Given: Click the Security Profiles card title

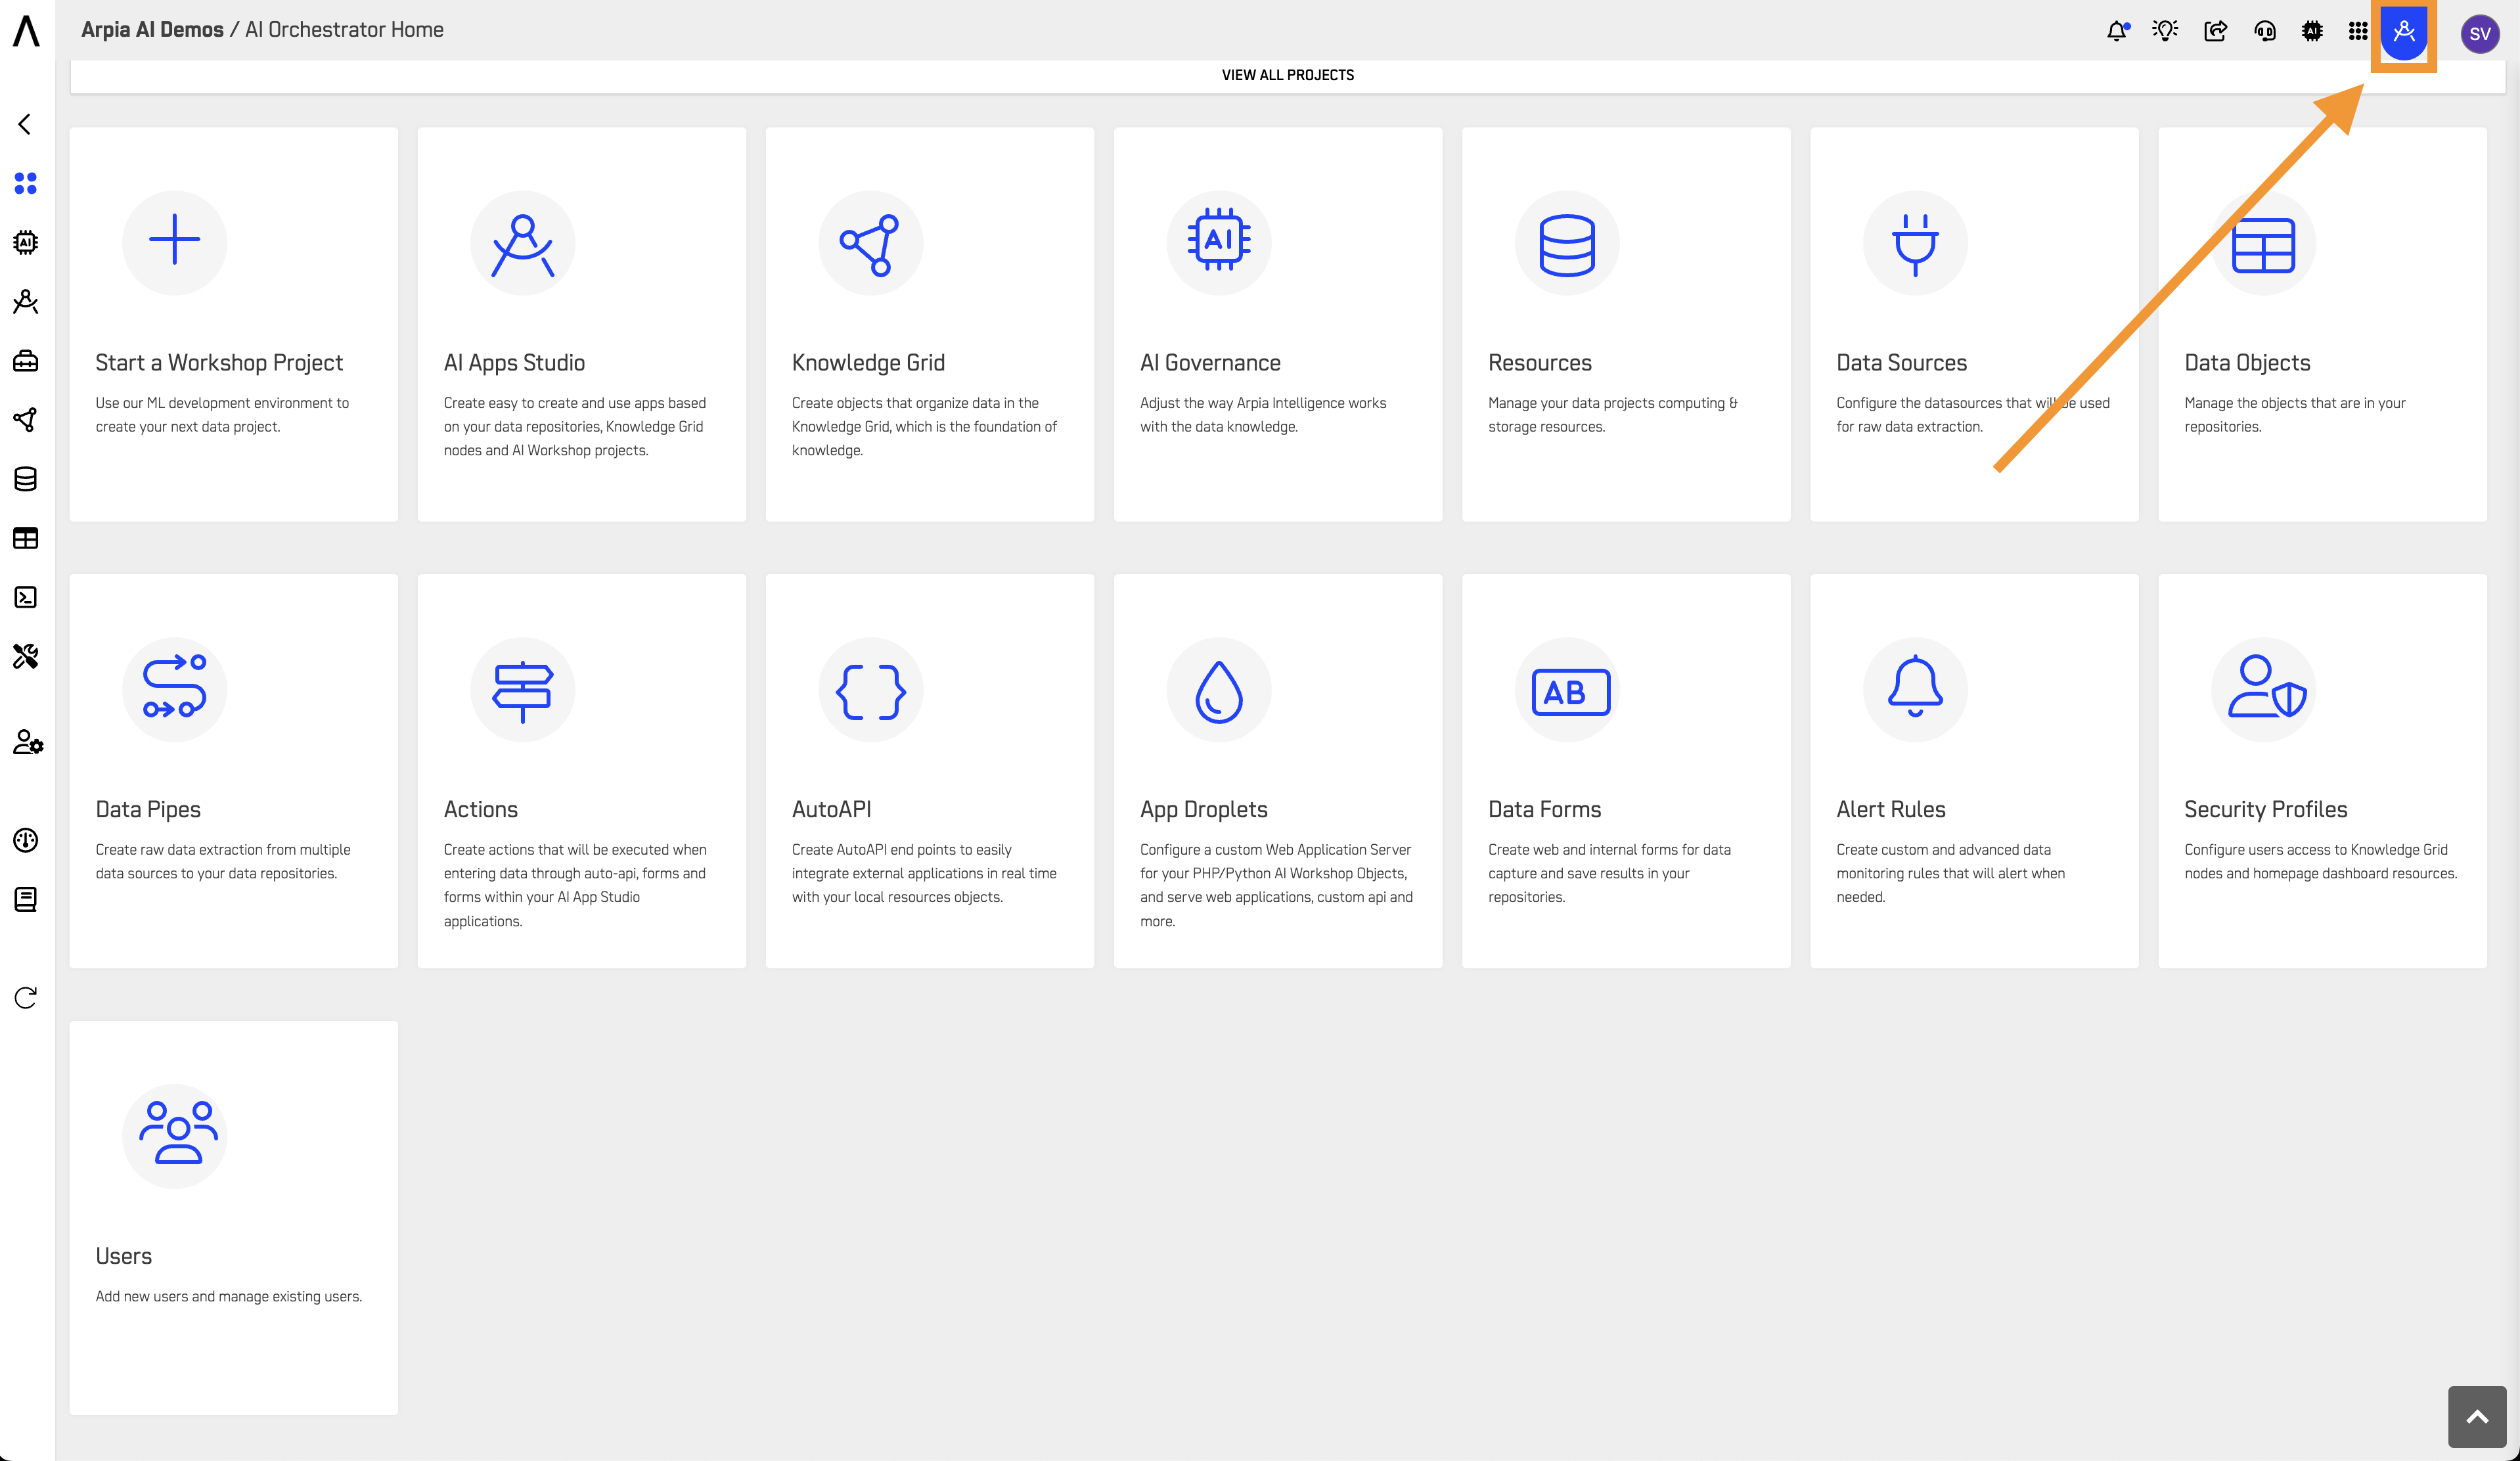Looking at the screenshot, I should coord(2265,810).
